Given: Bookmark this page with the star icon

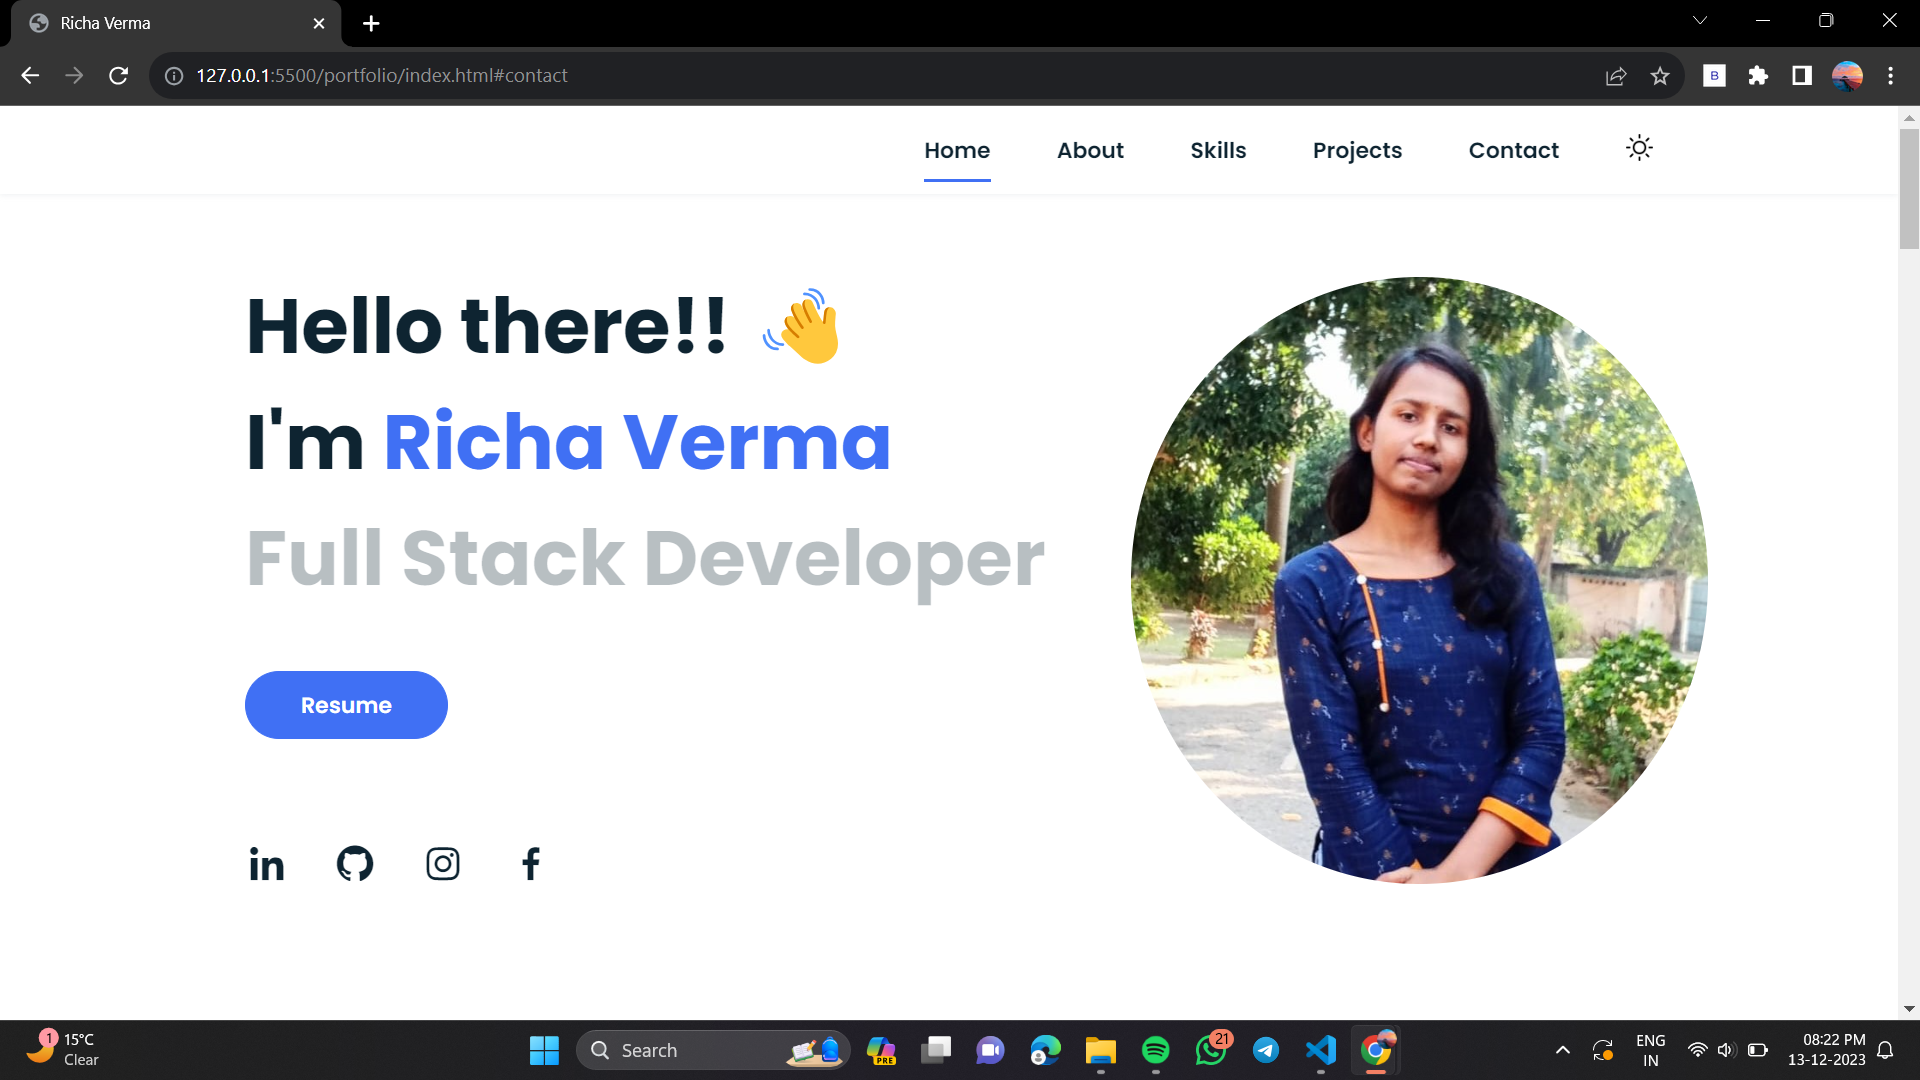Looking at the screenshot, I should (x=1660, y=76).
